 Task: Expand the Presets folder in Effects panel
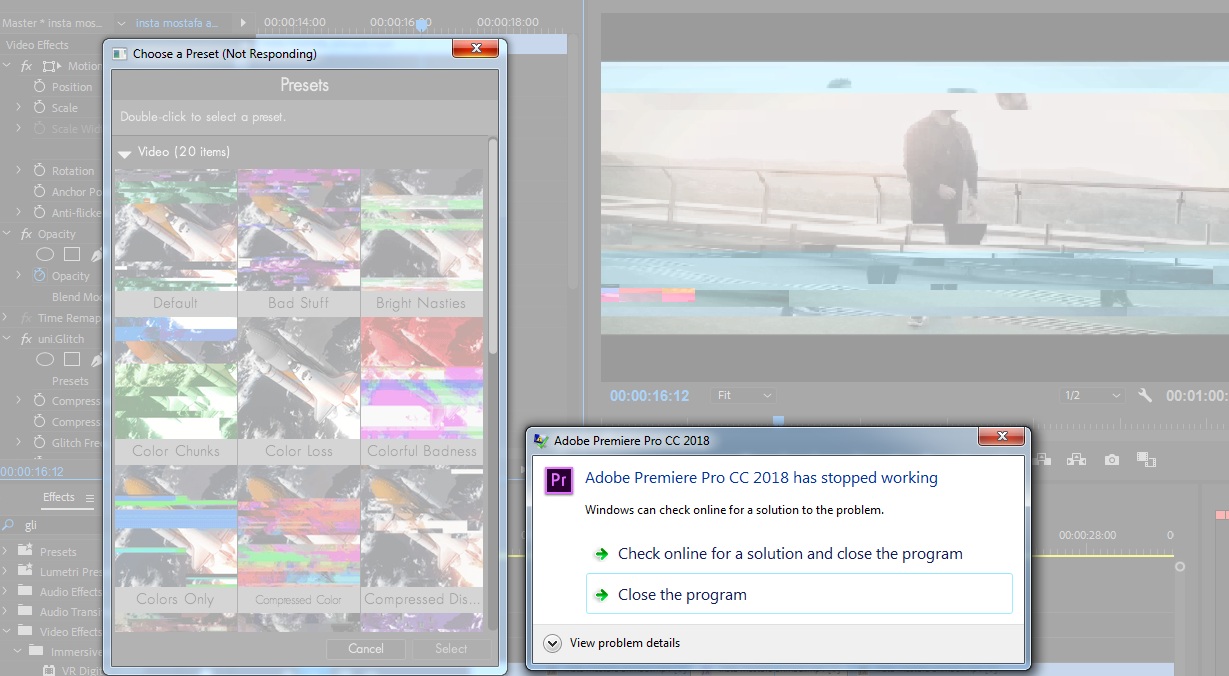[6, 551]
